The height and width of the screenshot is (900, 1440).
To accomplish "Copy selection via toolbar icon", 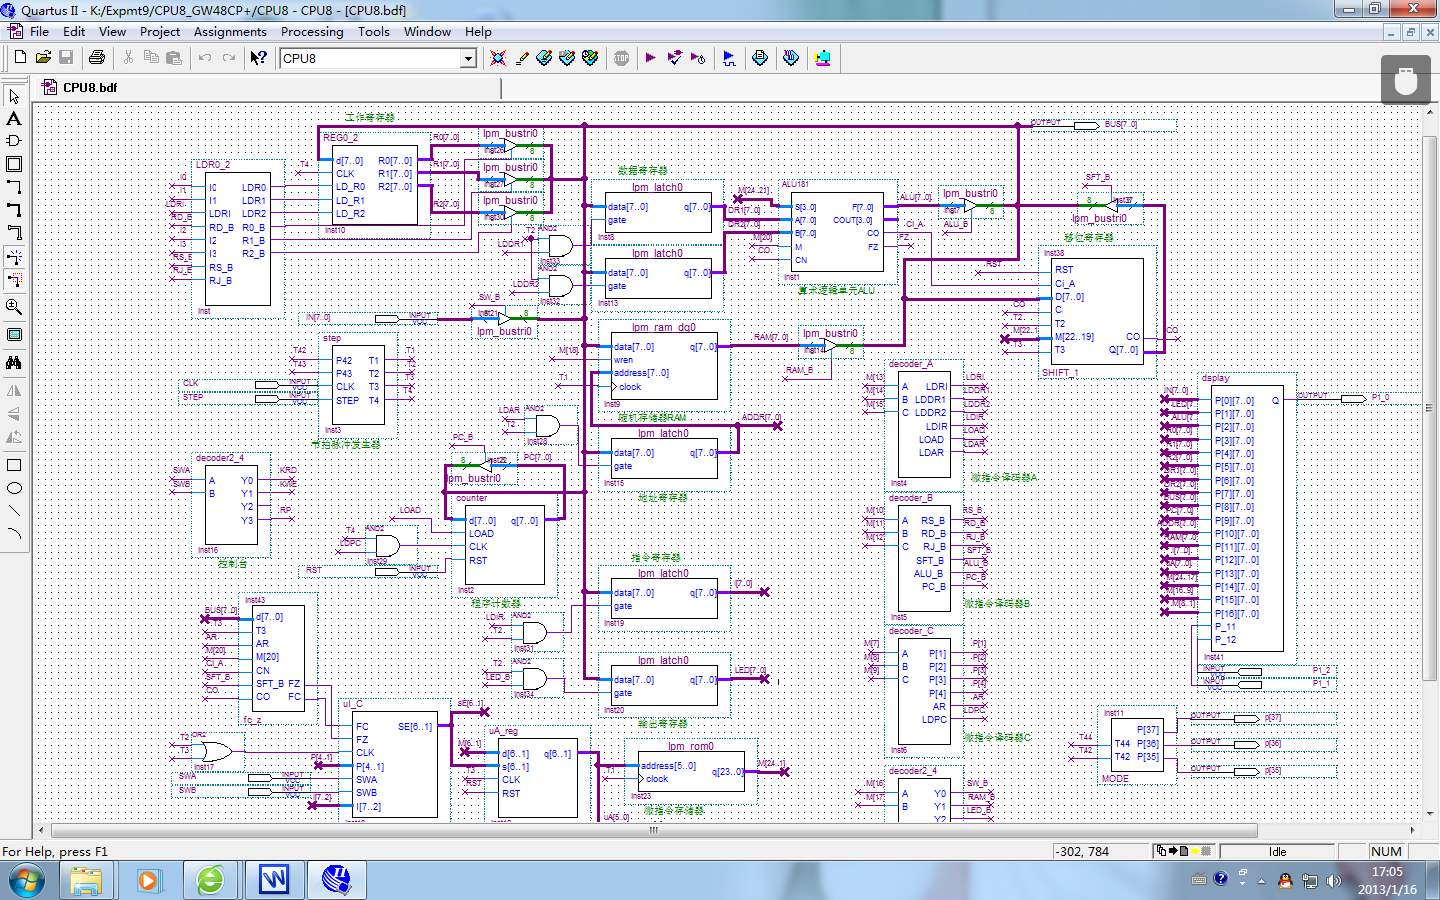I will click(151, 58).
